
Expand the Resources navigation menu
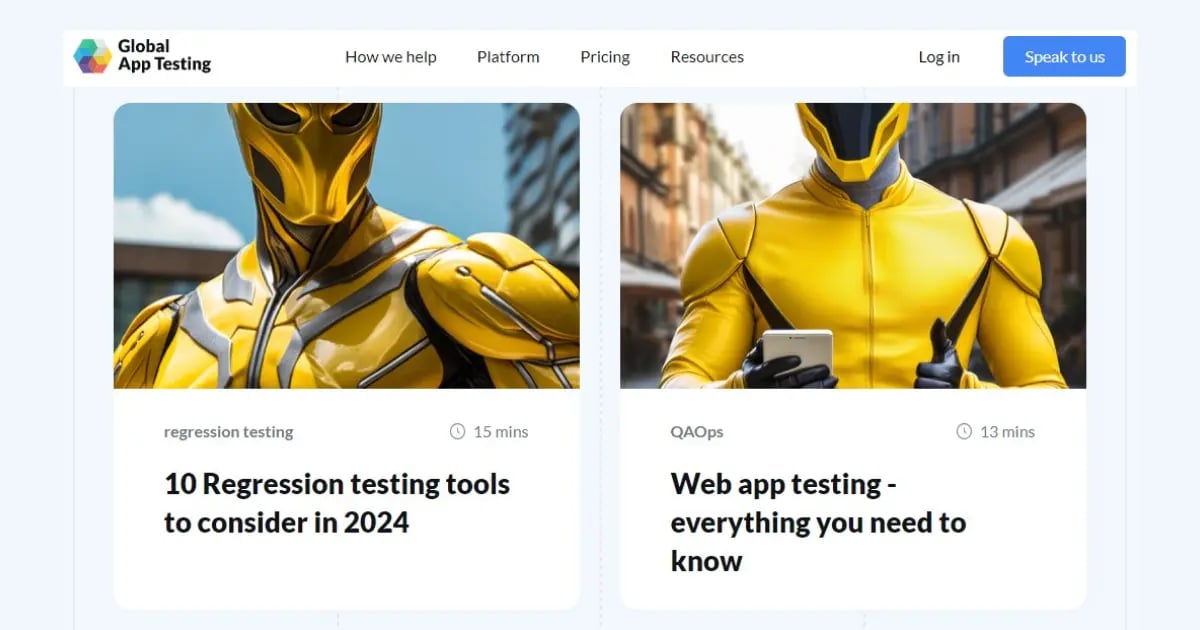click(x=707, y=57)
